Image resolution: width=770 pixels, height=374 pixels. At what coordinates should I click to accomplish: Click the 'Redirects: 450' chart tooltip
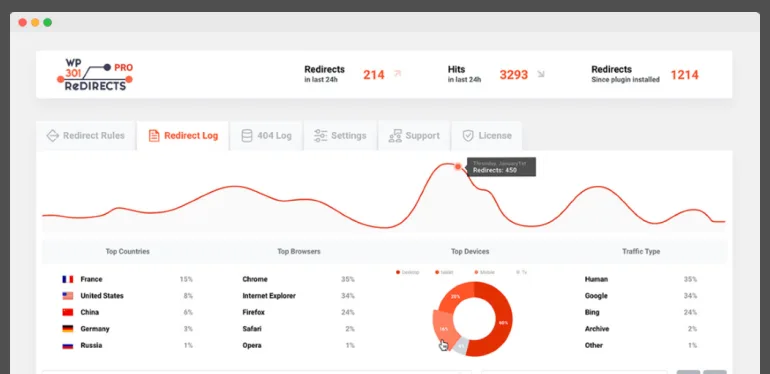tap(501, 167)
